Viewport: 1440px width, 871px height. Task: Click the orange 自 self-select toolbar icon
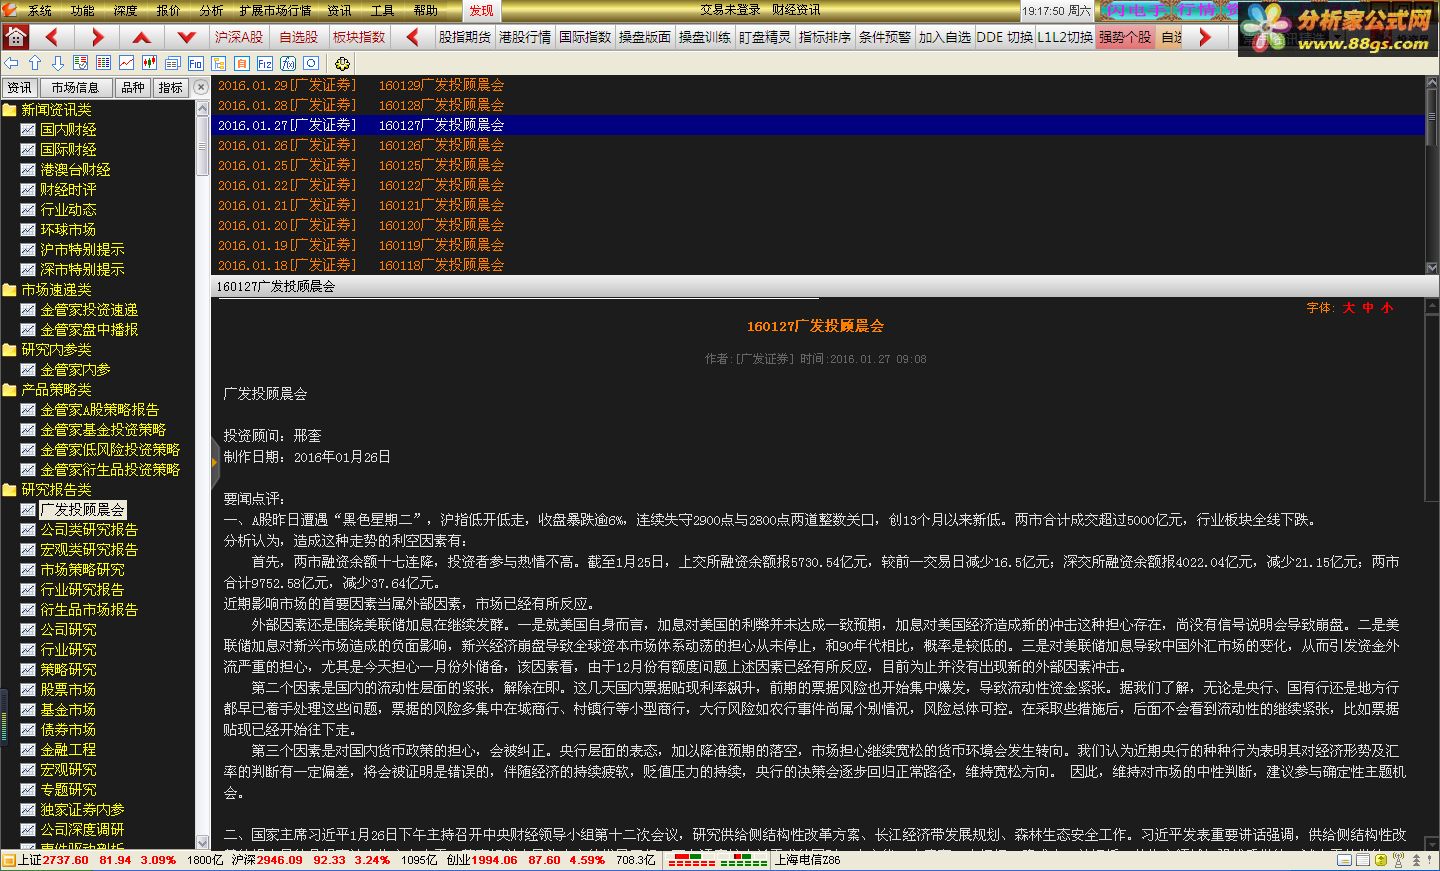241,63
